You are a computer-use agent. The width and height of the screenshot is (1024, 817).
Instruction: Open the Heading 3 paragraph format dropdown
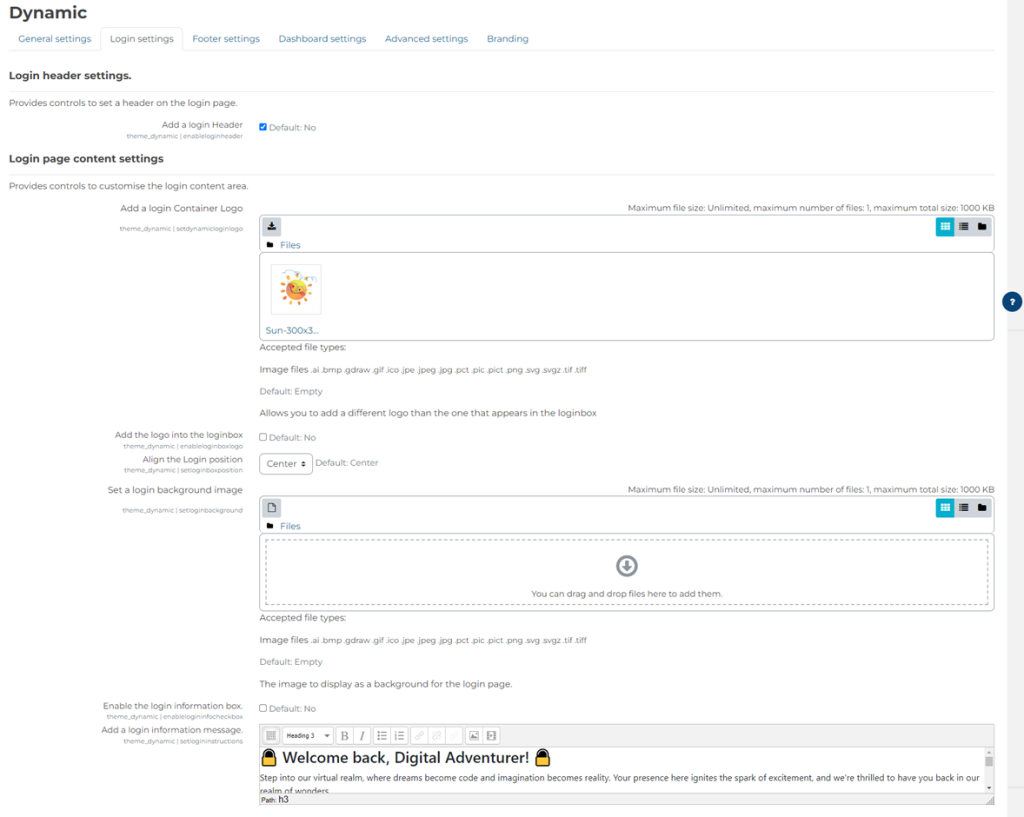[308, 735]
